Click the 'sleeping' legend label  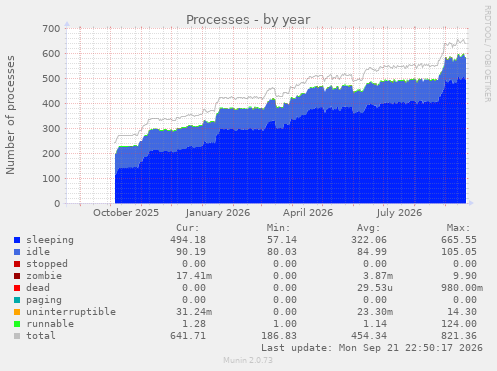pos(50,240)
